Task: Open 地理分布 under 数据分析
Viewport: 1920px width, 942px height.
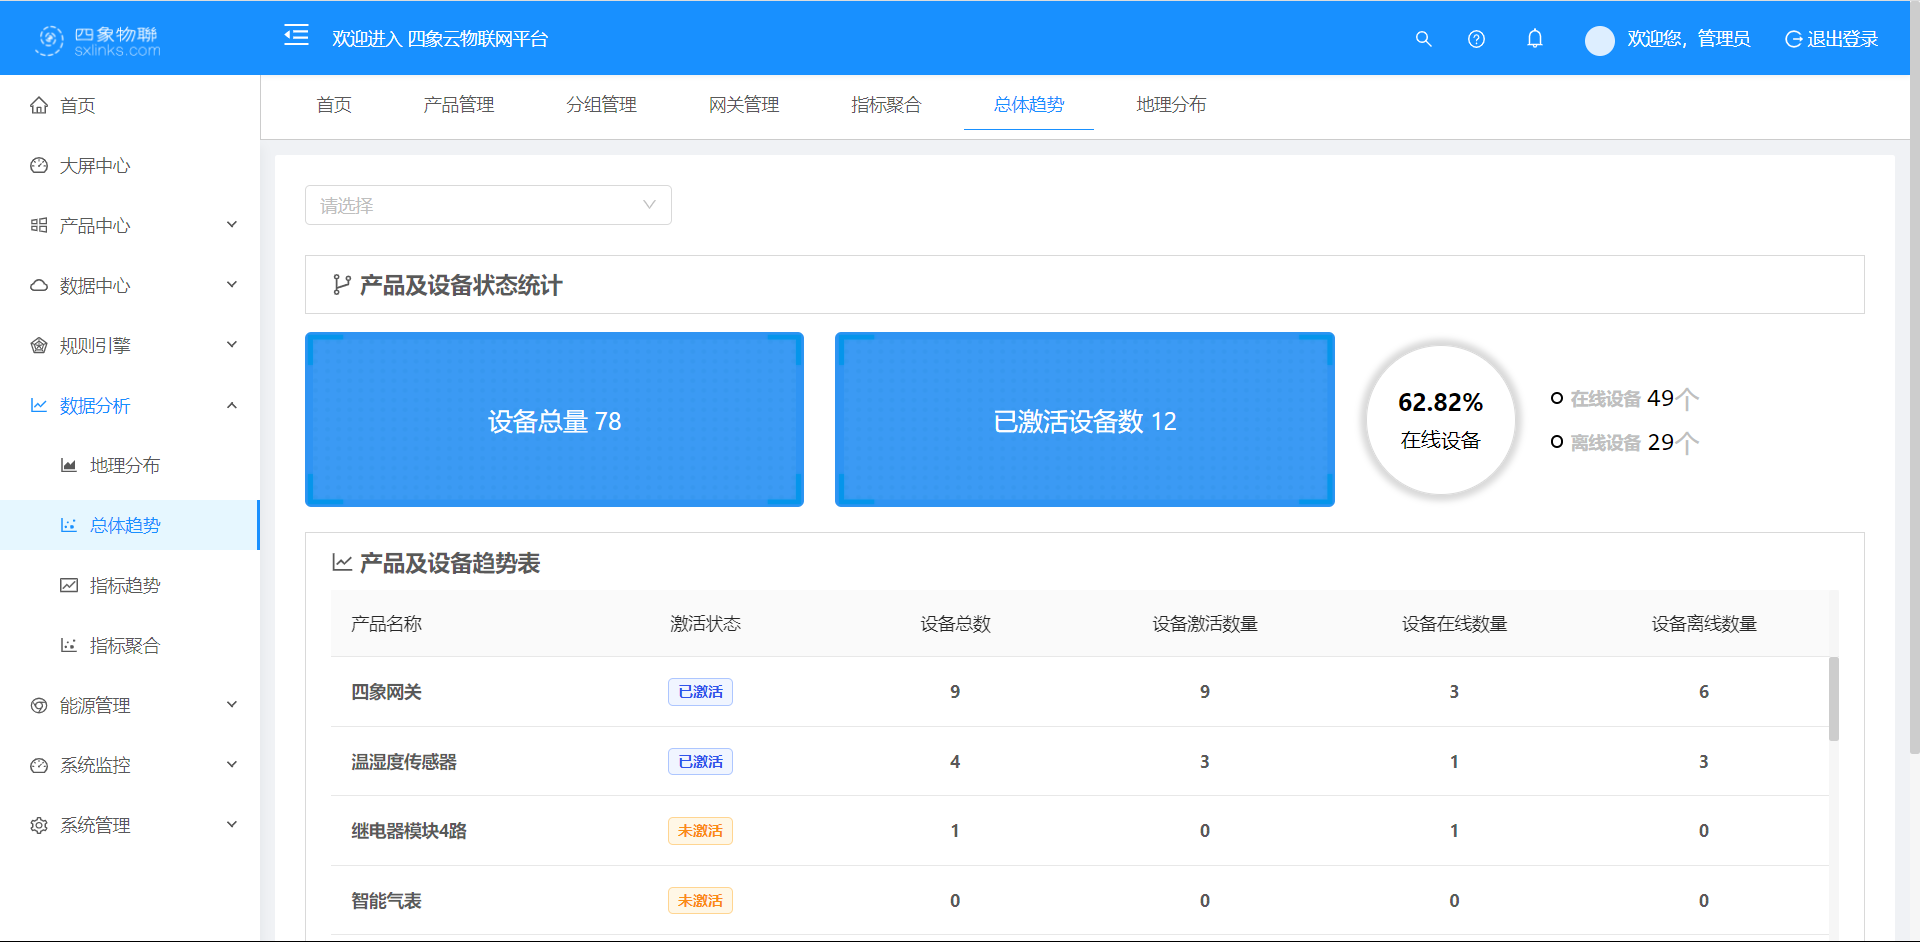Action: [x=122, y=464]
